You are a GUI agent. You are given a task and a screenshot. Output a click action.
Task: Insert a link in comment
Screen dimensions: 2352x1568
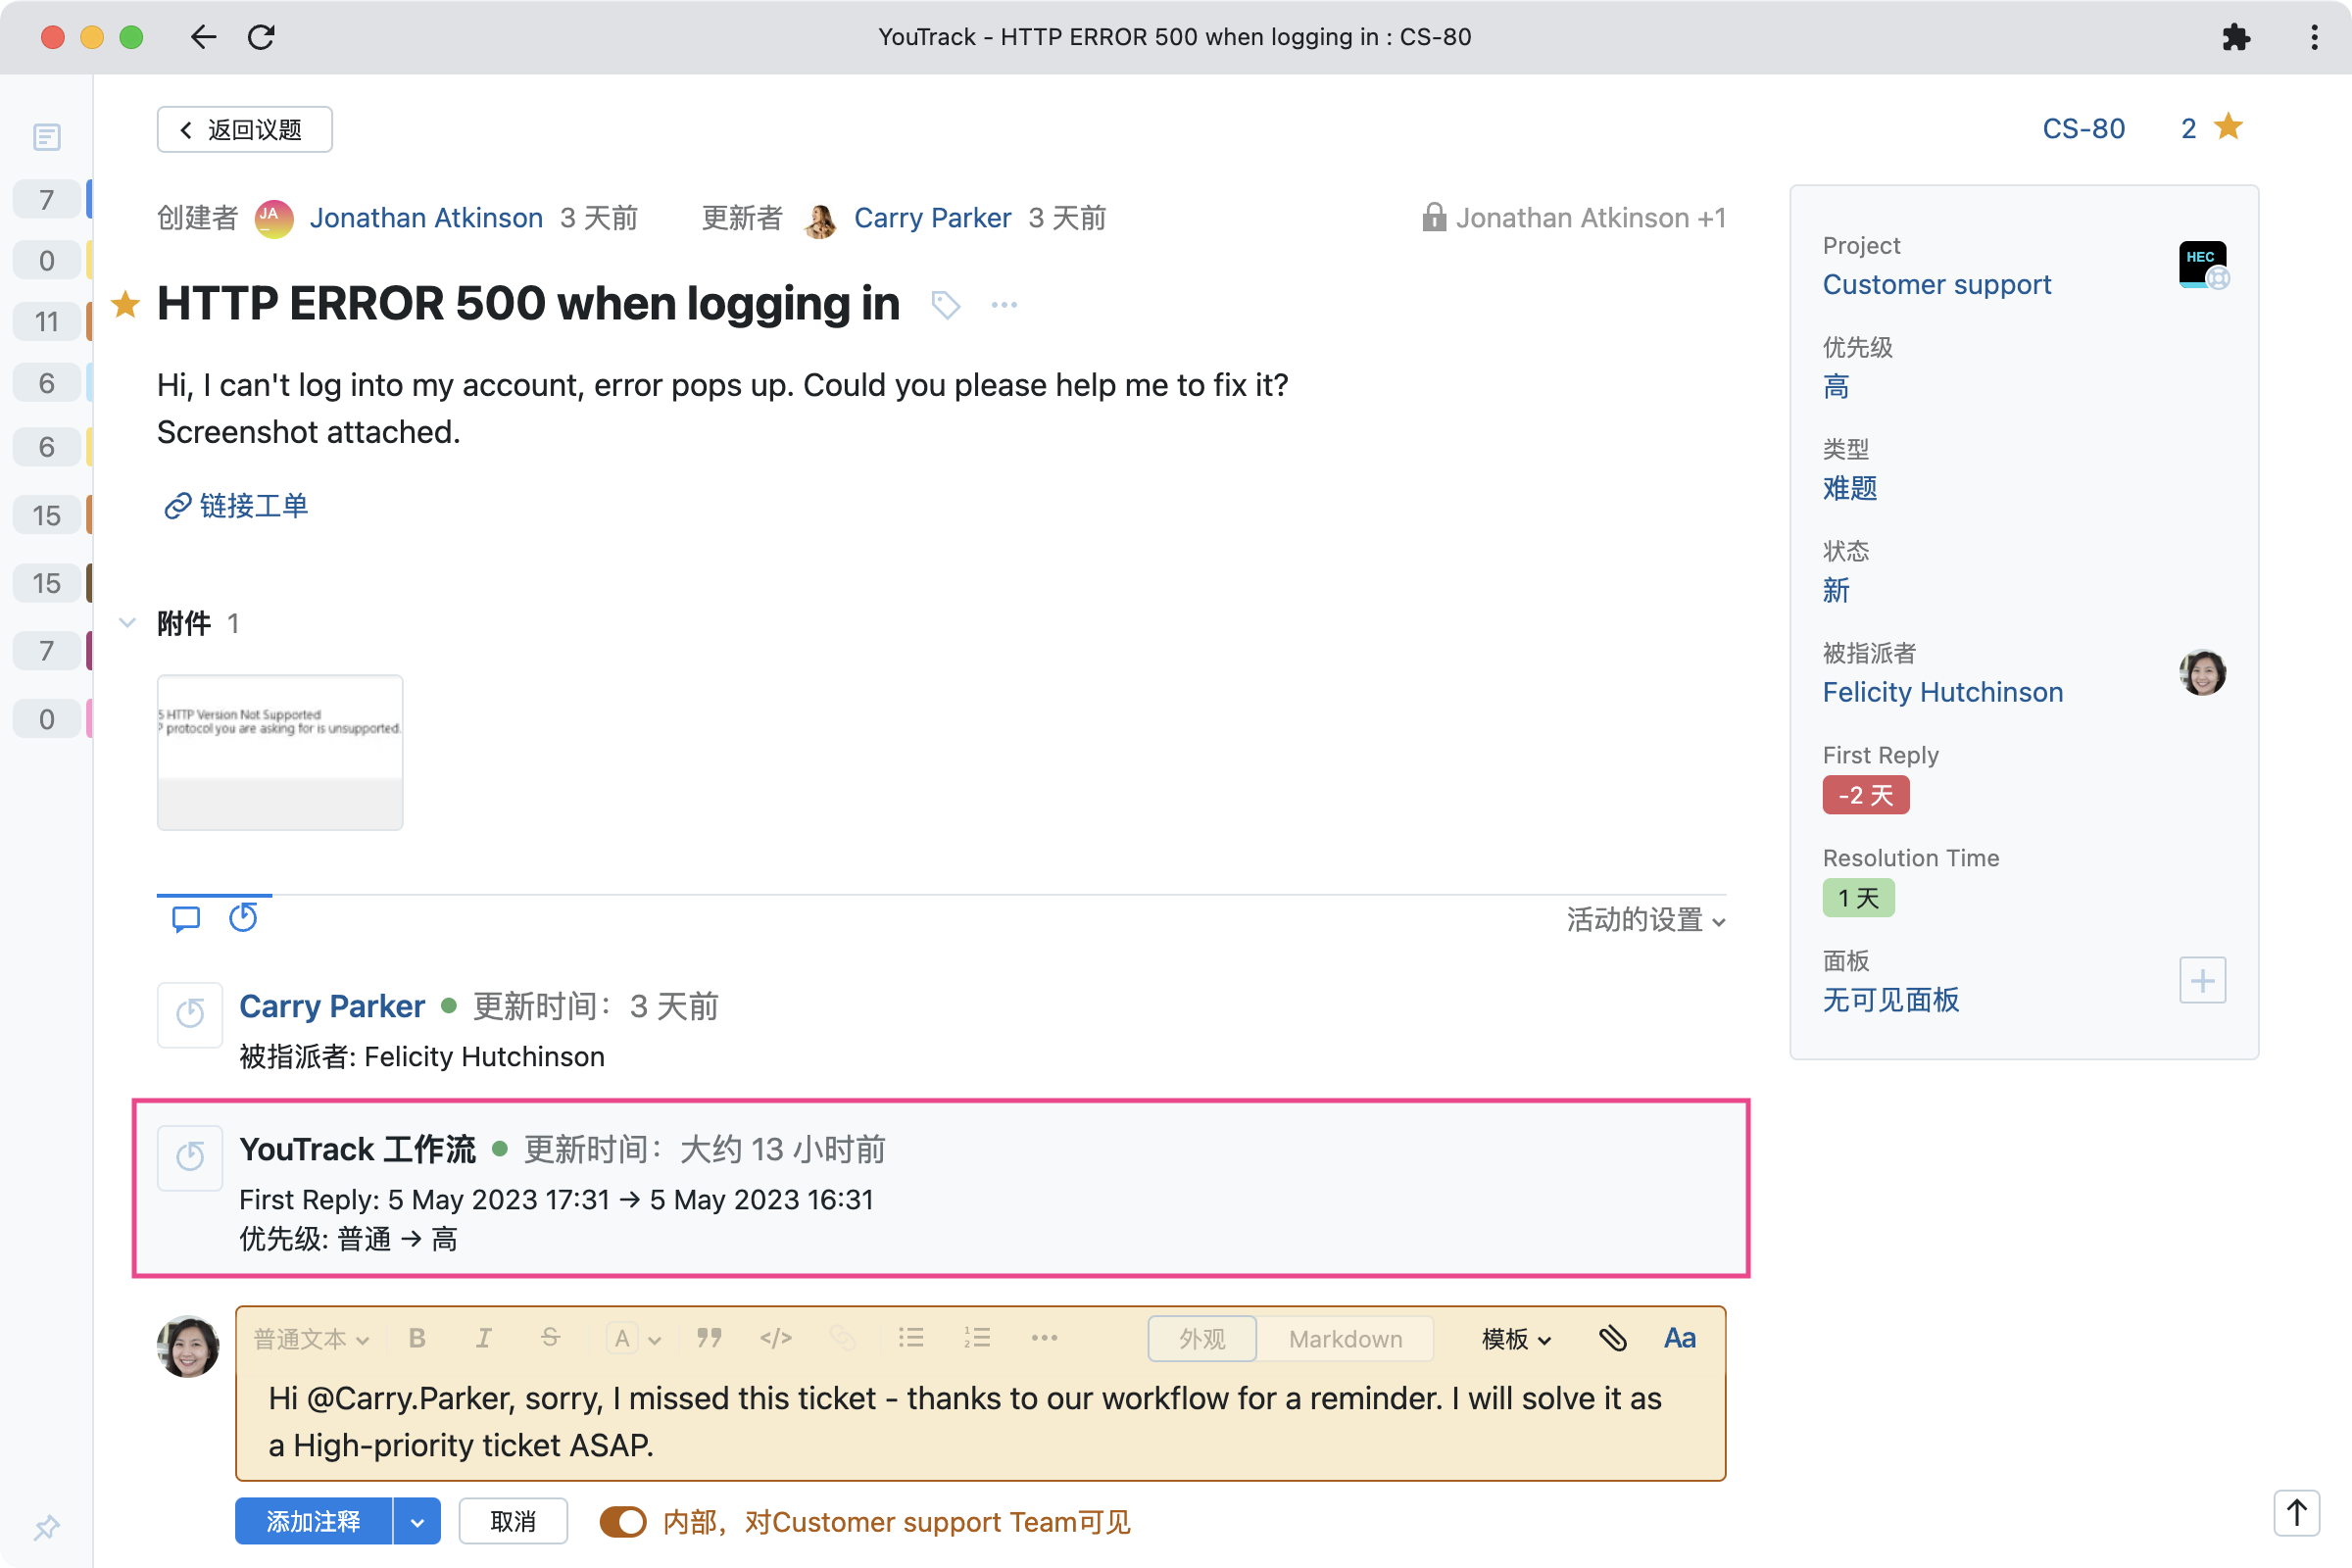point(842,1339)
